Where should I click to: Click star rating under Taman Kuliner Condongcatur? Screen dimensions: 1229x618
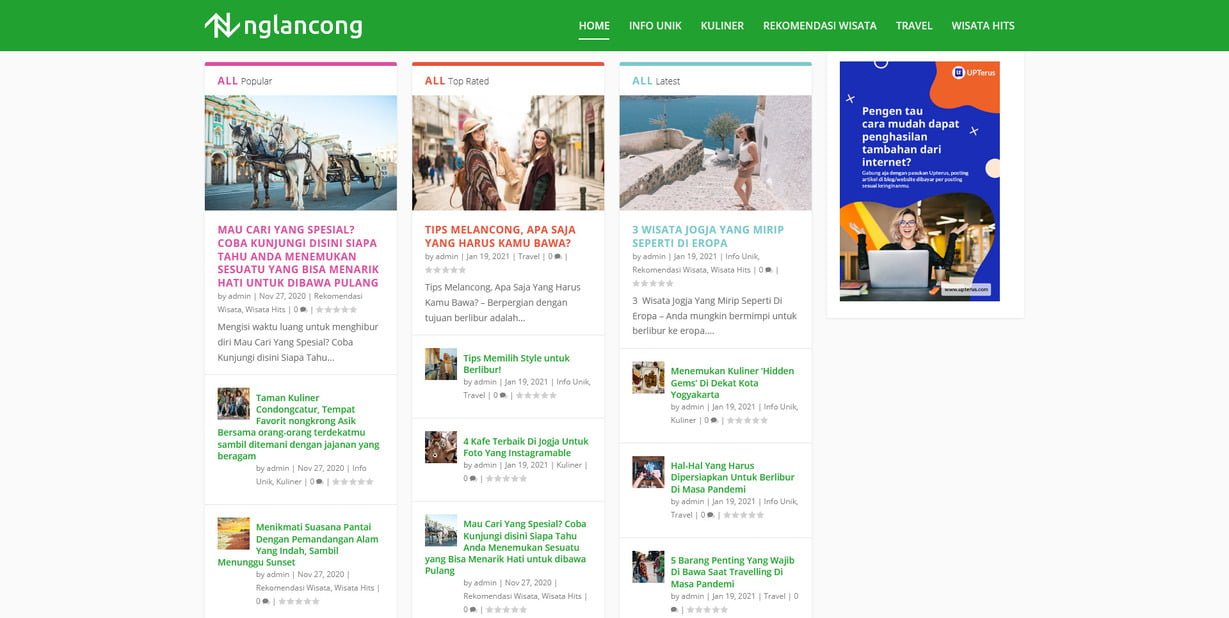[x=352, y=482]
